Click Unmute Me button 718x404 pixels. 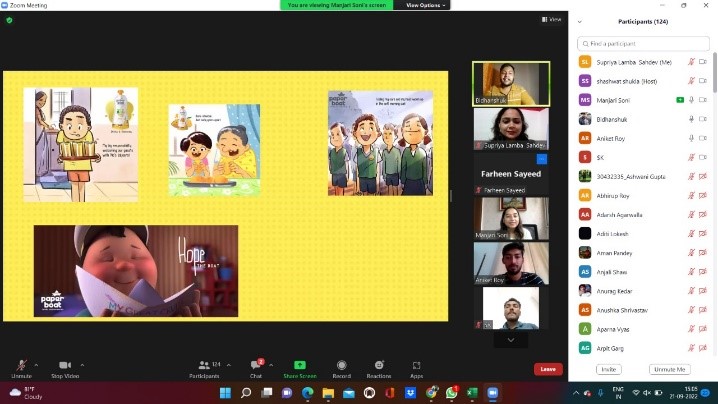click(x=669, y=369)
